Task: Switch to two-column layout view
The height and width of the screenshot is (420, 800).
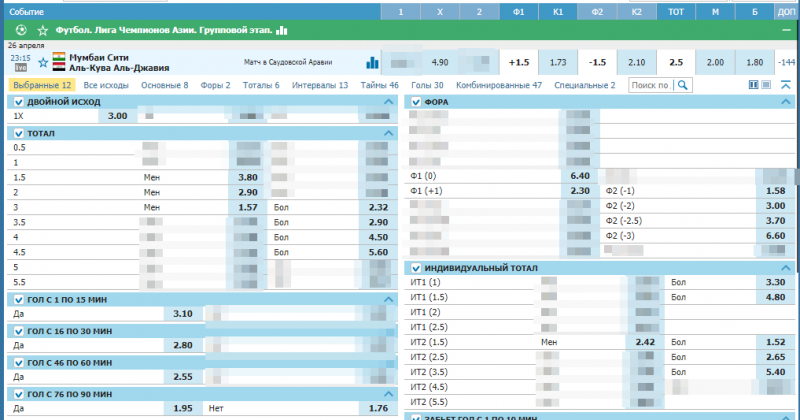Action: click(754, 86)
